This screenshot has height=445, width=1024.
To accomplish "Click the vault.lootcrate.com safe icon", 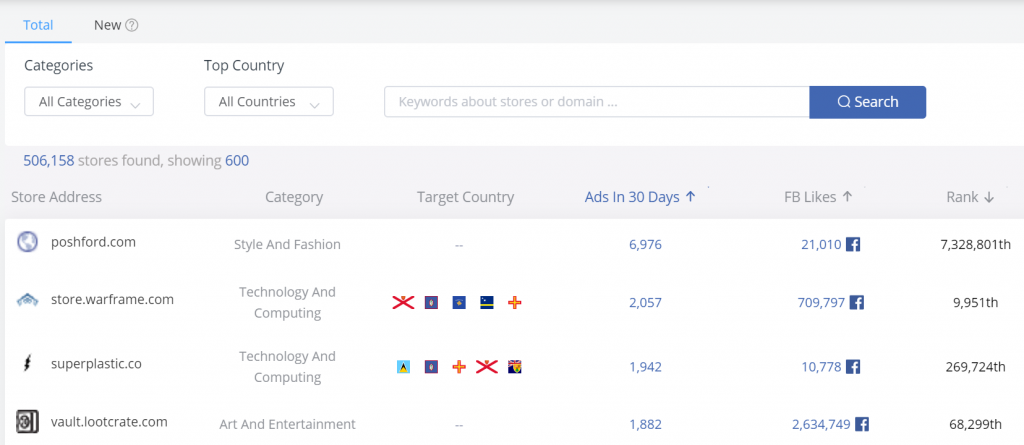I will coord(27,421).
